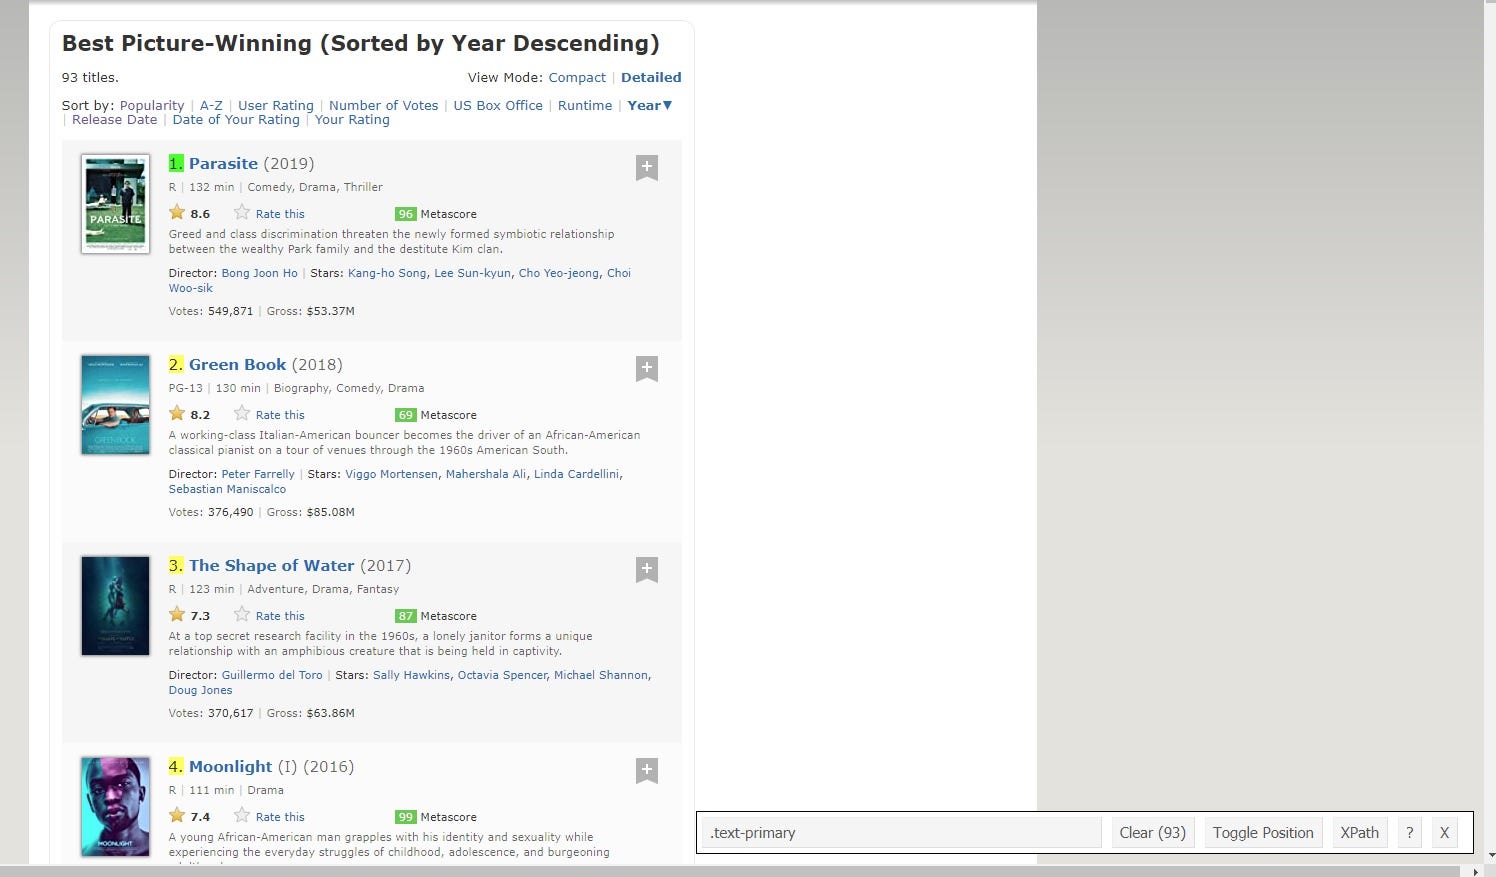The image size is (1496, 877).
Task: Open Lee Sun-kyun's page
Action: tap(472, 273)
